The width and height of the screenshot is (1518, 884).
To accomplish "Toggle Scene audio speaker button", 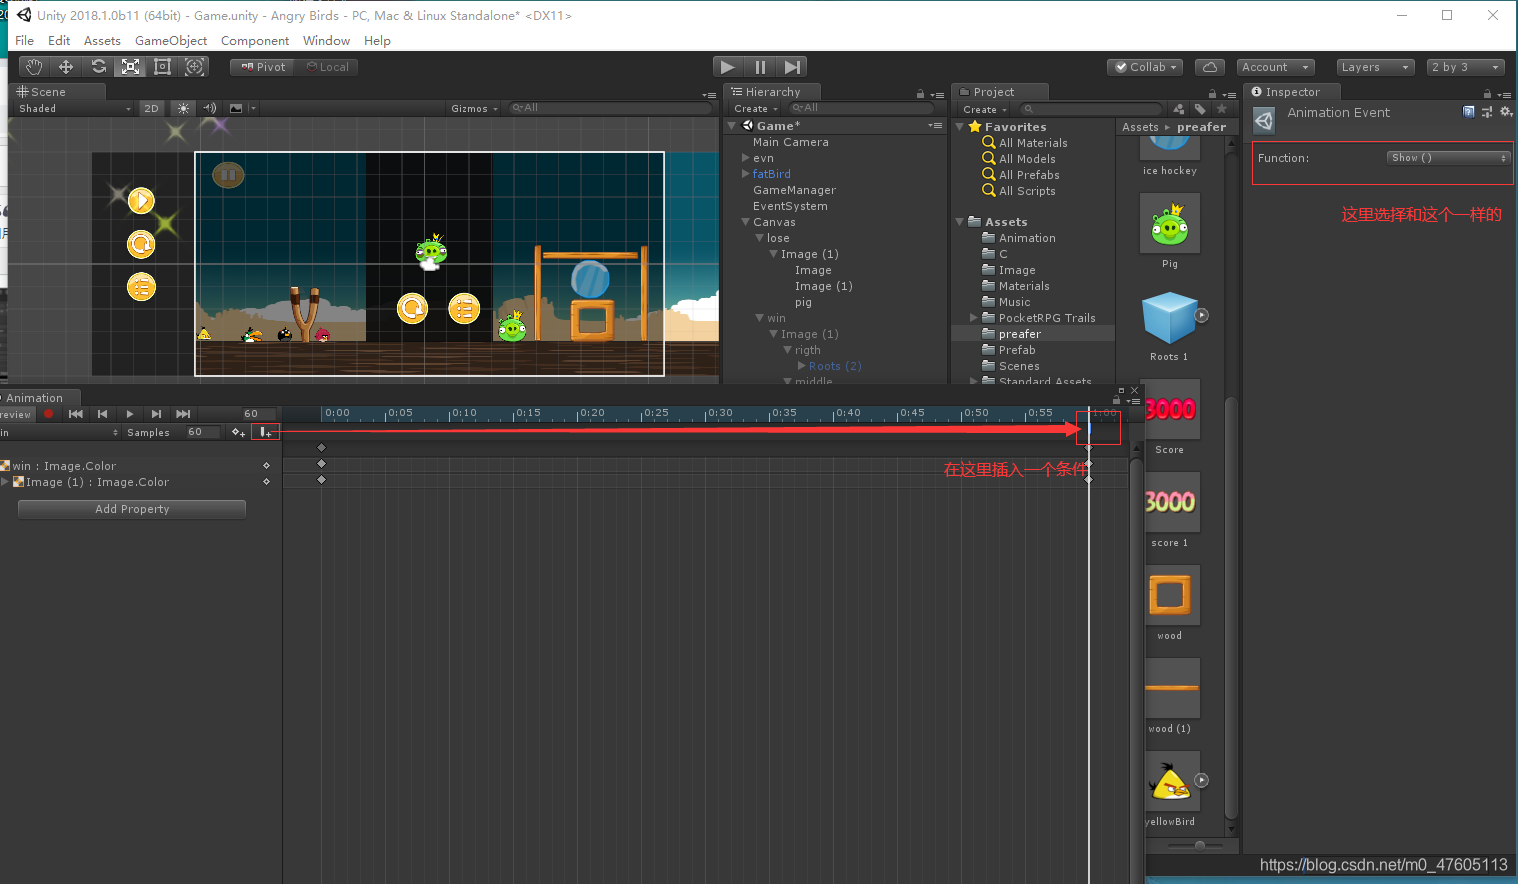I will point(210,108).
